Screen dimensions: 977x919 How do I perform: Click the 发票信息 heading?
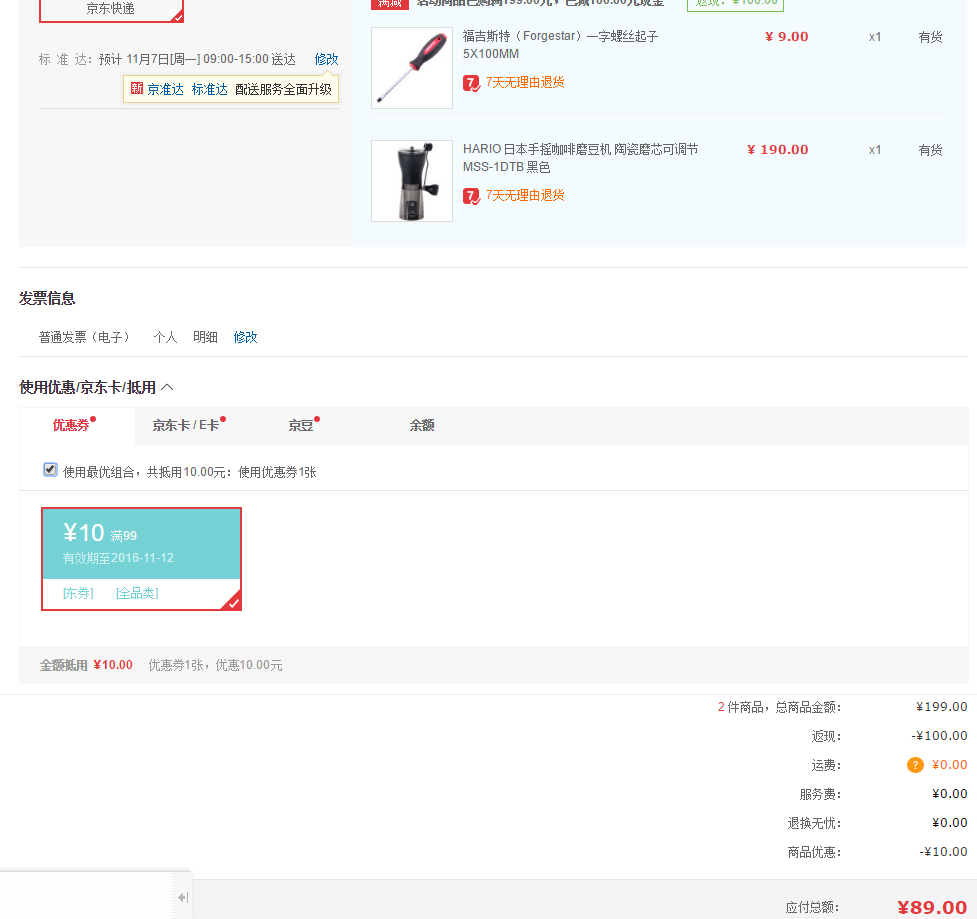[x=47, y=298]
